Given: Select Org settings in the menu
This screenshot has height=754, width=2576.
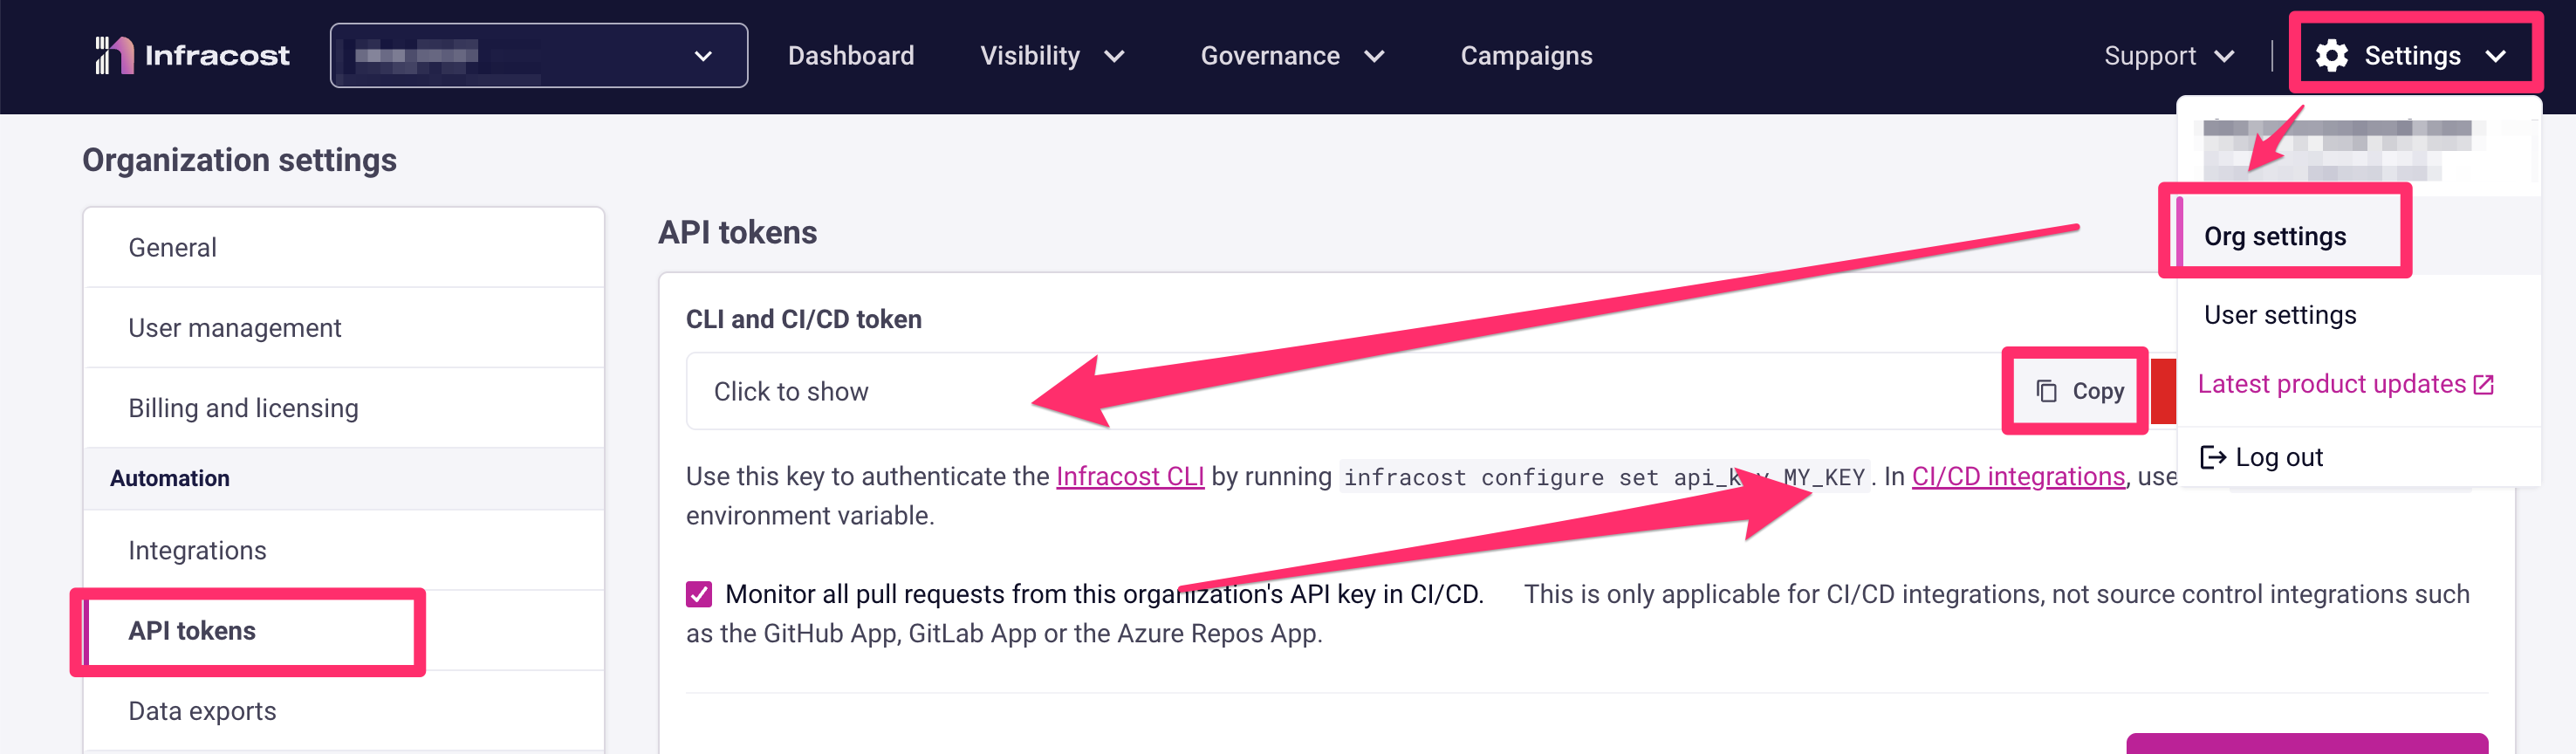Looking at the screenshot, I should pos(2274,236).
